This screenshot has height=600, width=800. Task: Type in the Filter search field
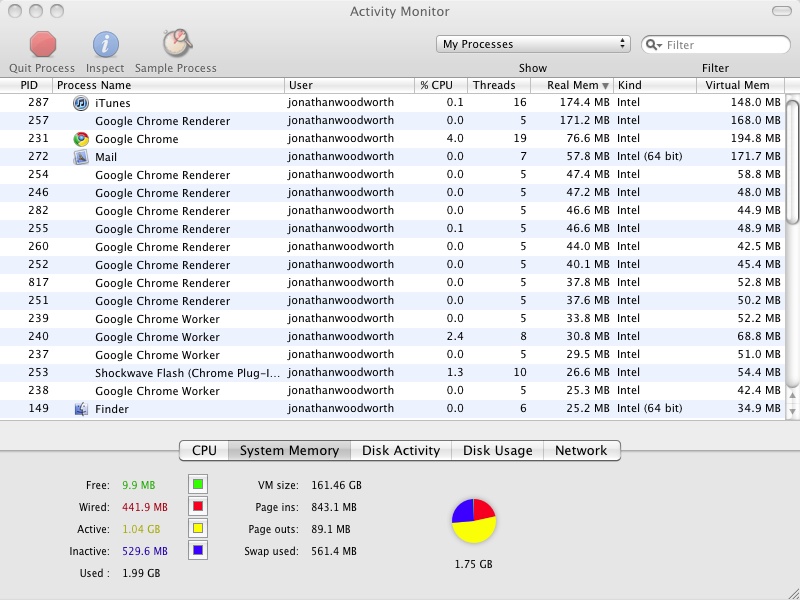click(716, 44)
